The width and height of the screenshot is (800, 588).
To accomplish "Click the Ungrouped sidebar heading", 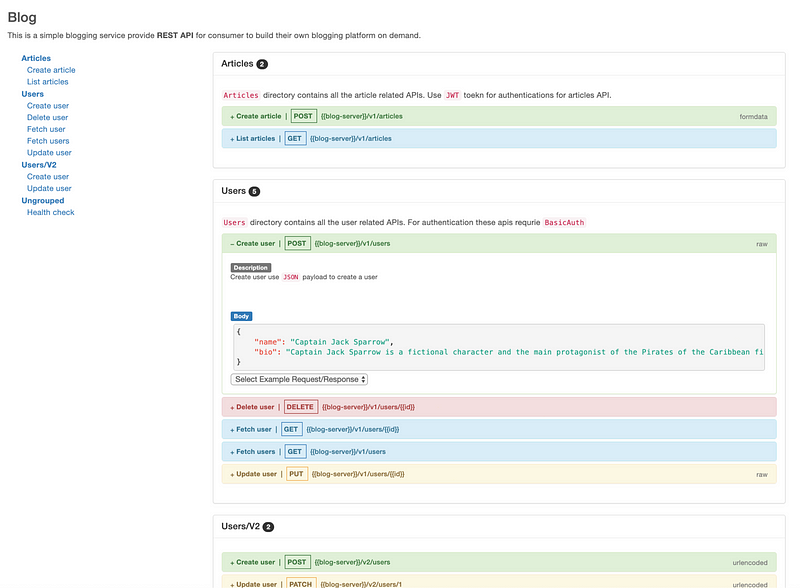I will click(x=42, y=199).
